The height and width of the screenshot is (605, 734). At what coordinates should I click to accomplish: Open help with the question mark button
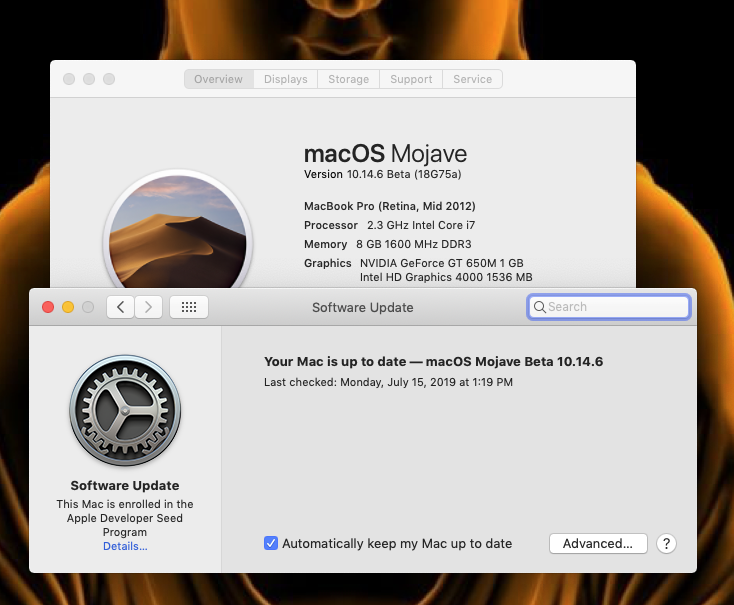(666, 544)
